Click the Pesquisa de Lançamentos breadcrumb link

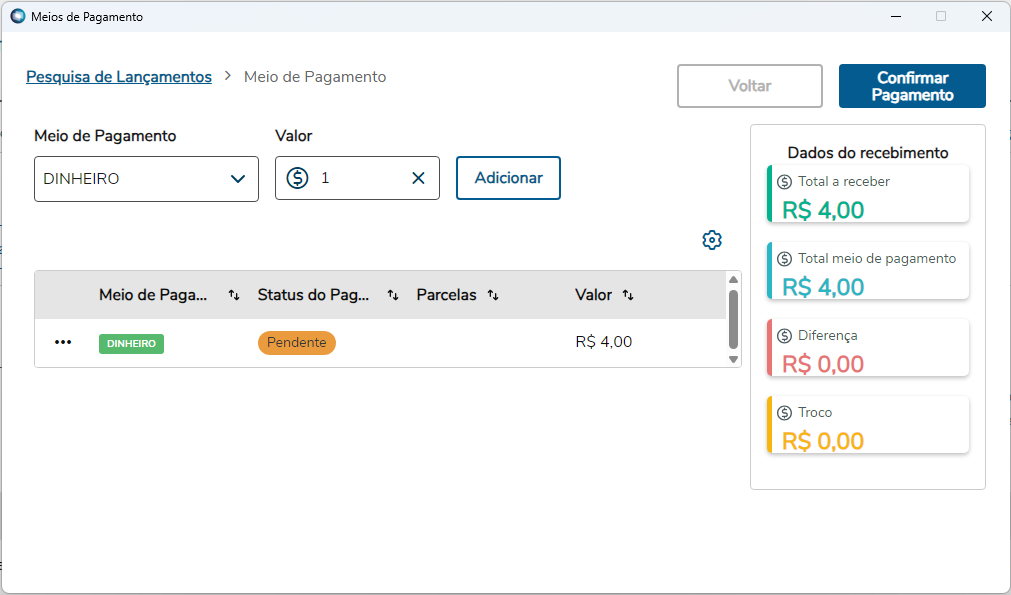(119, 77)
